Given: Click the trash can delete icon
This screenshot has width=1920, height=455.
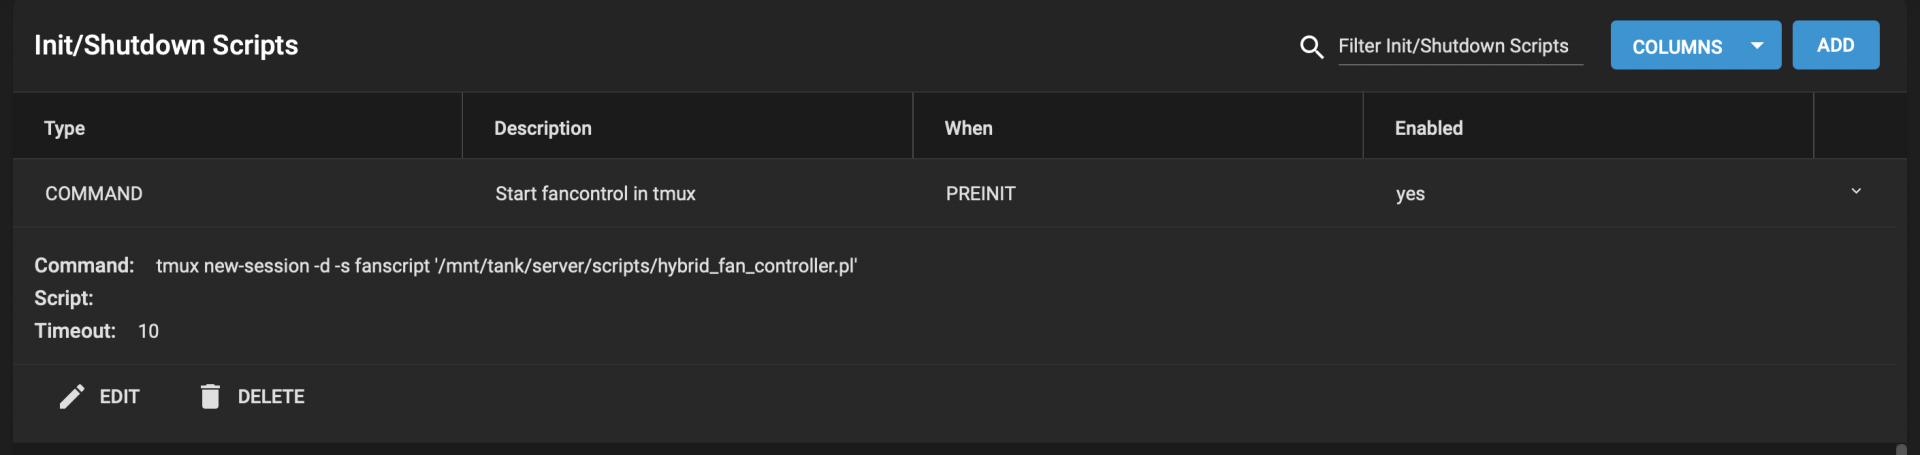Looking at the screenshot, I should pos(210,397).
